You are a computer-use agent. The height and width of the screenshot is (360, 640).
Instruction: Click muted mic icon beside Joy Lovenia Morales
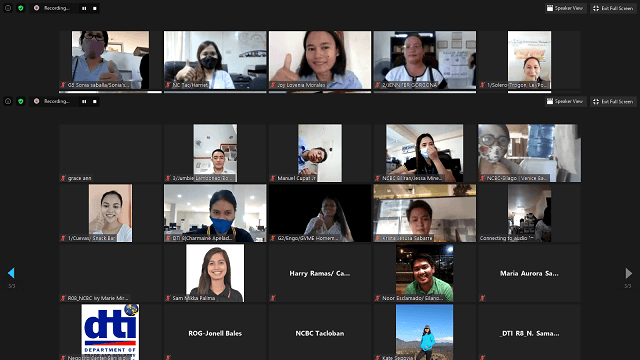(273, 85)
